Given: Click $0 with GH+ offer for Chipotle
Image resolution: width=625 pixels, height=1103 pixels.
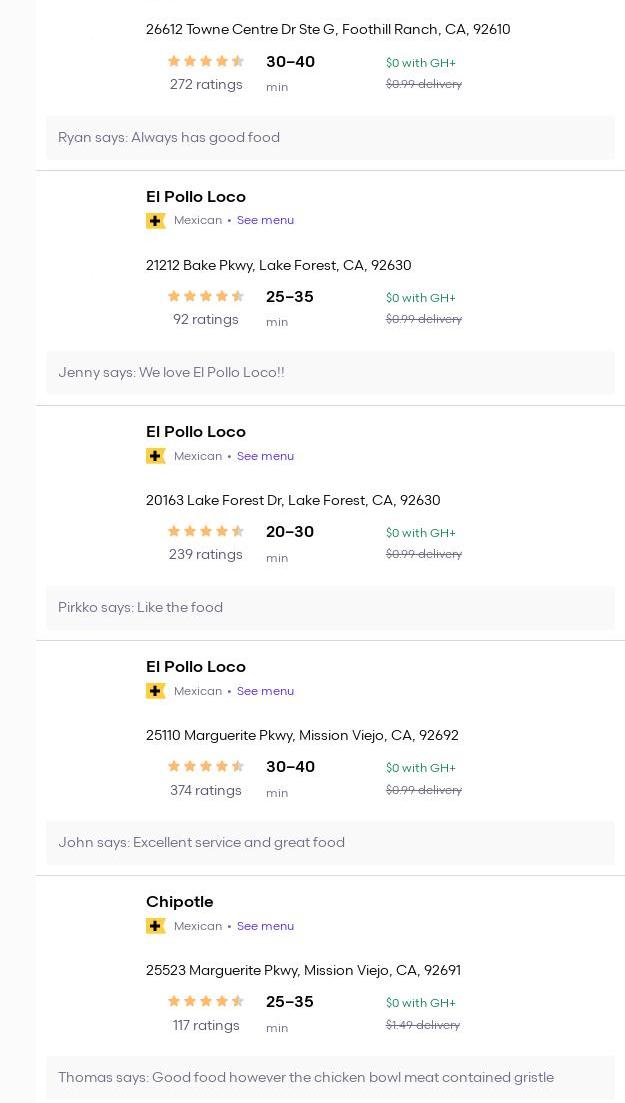Looking at the screenshot, I should [x=421, y=1003].
